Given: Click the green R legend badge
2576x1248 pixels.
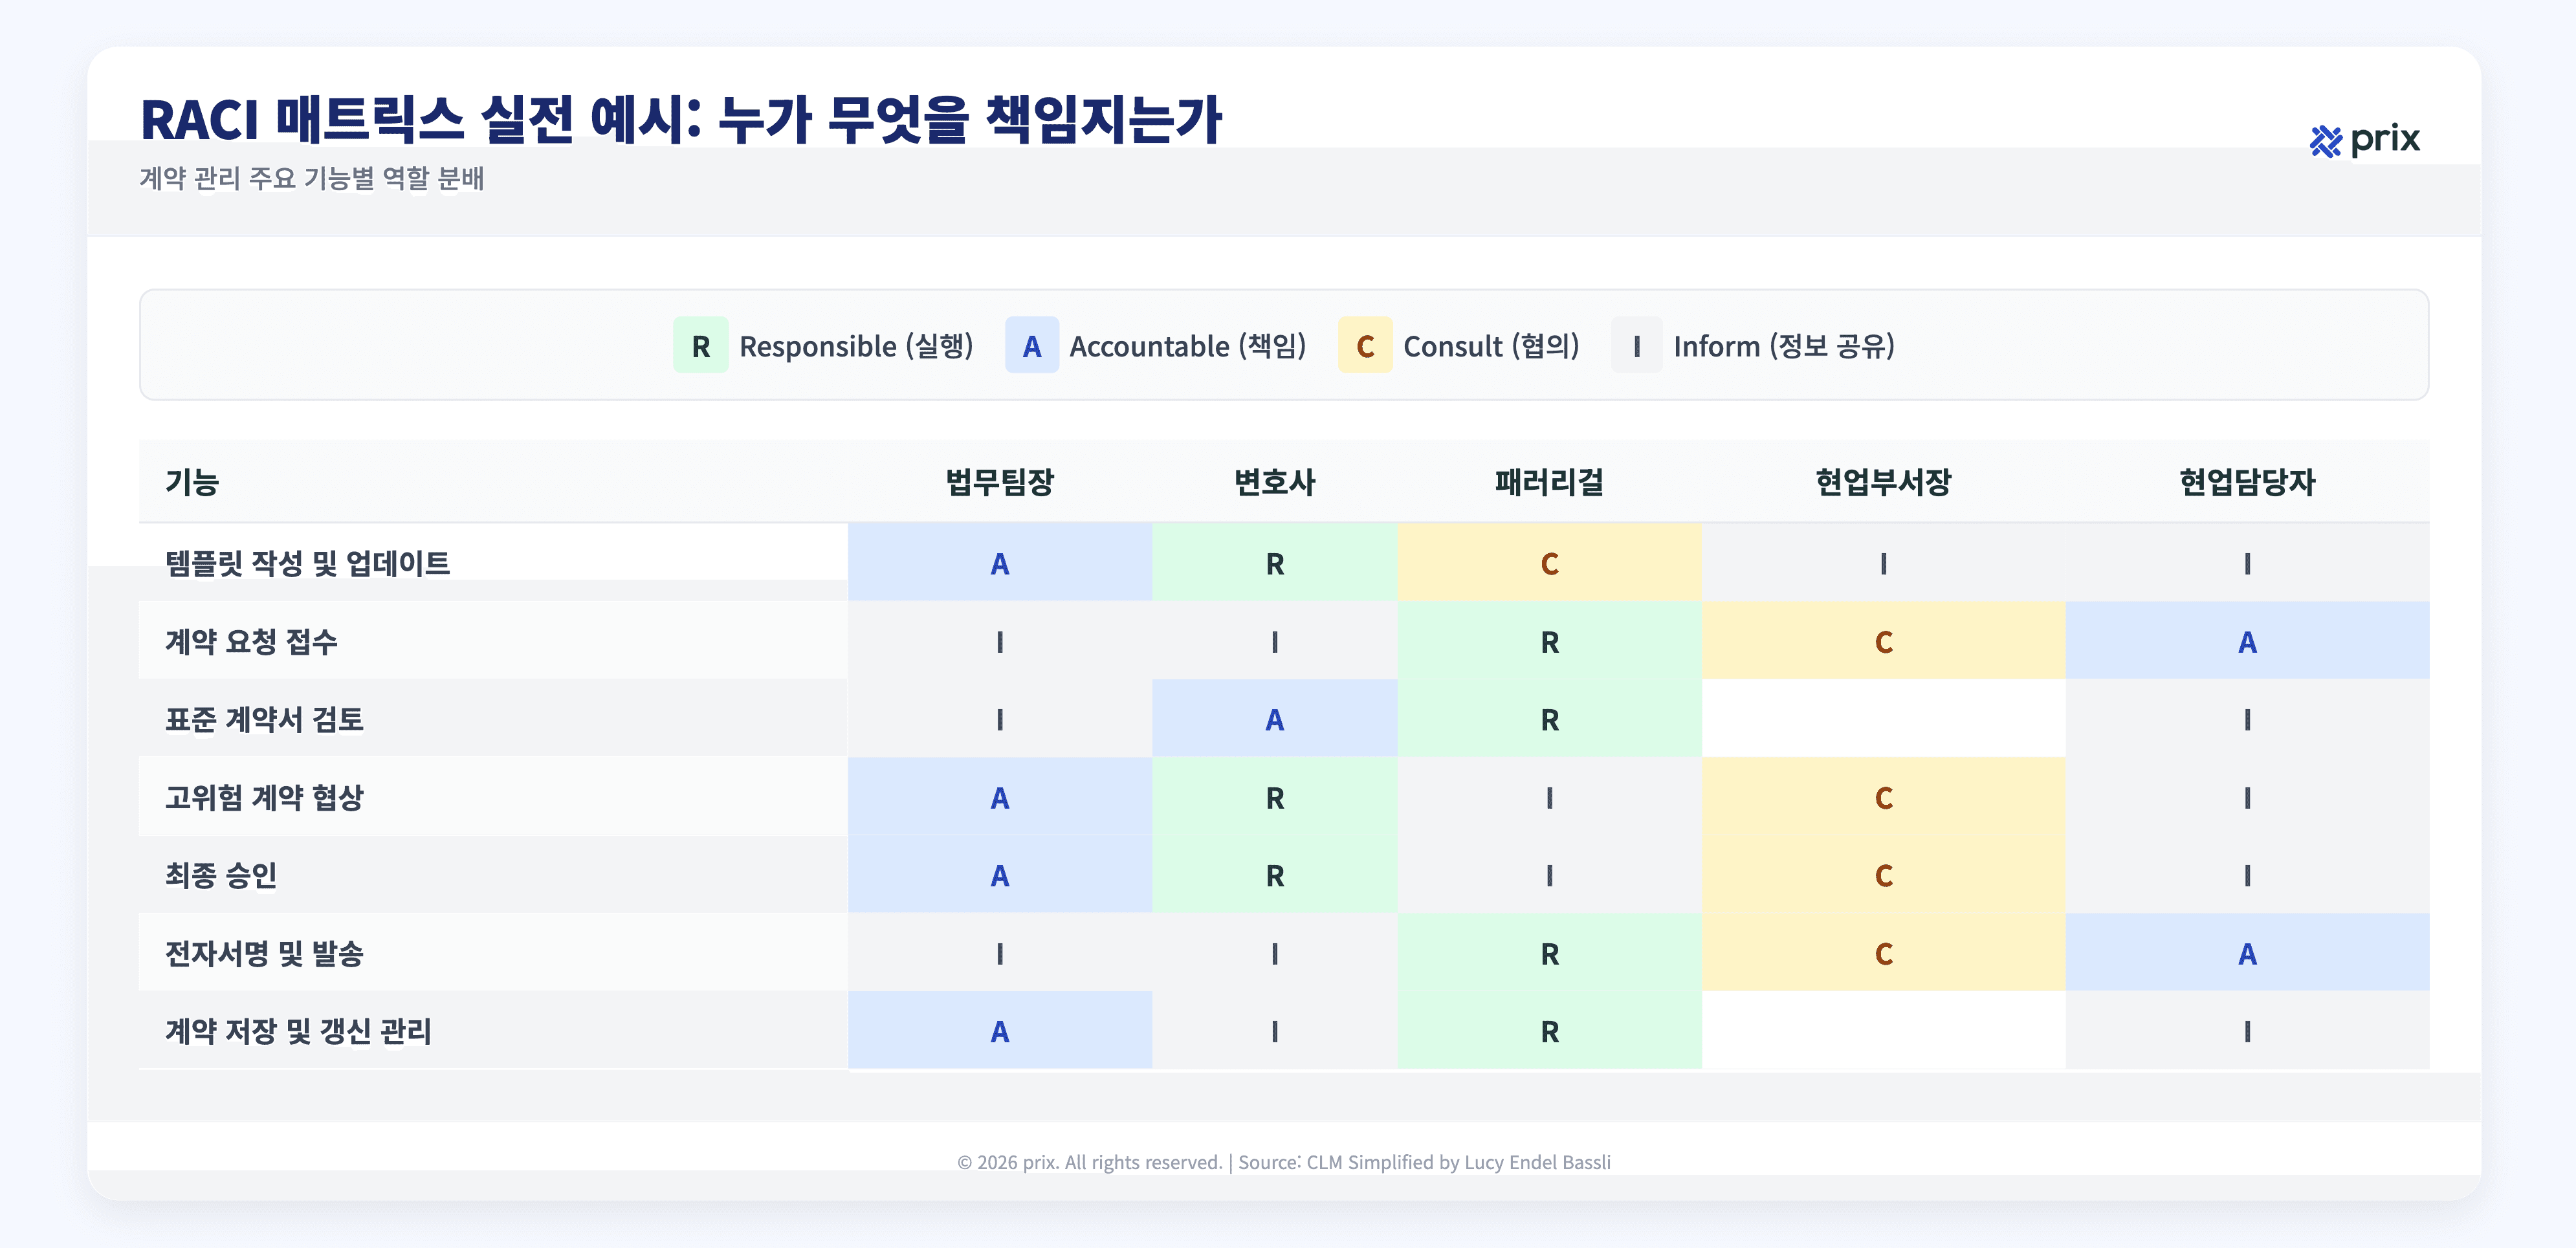Looking at the screenshot, I should click(700, 346).
